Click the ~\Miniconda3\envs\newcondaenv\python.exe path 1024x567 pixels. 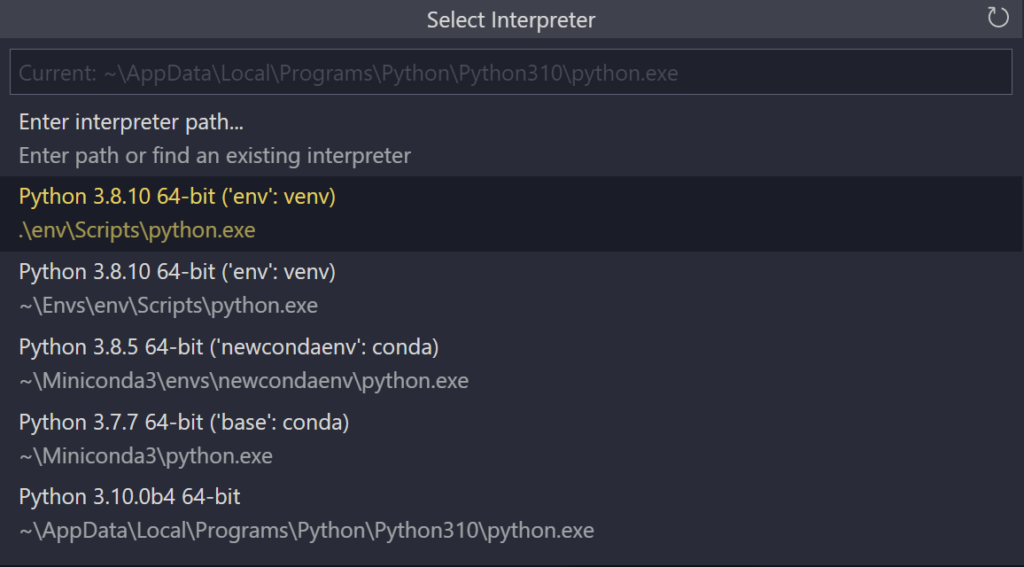[243, 381]
